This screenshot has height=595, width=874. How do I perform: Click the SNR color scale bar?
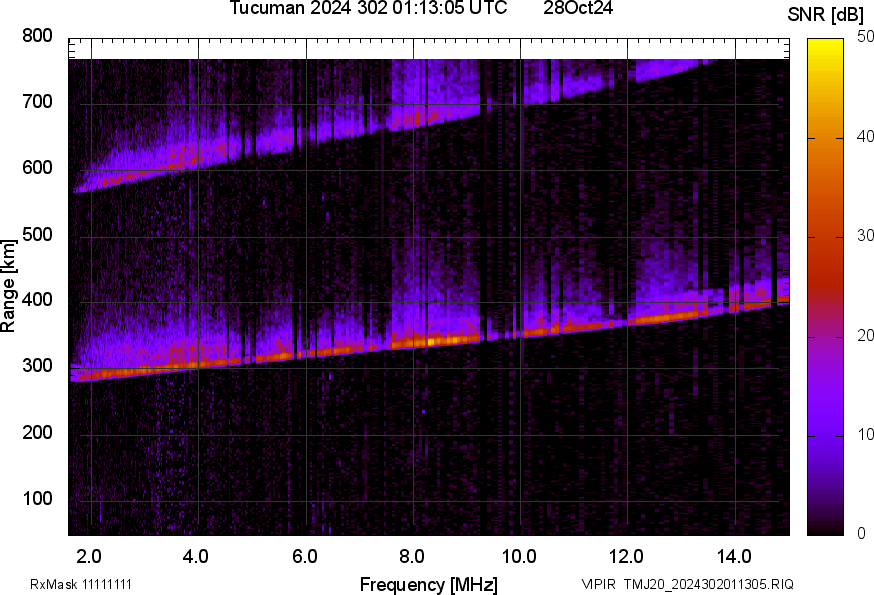click(826, 287)
